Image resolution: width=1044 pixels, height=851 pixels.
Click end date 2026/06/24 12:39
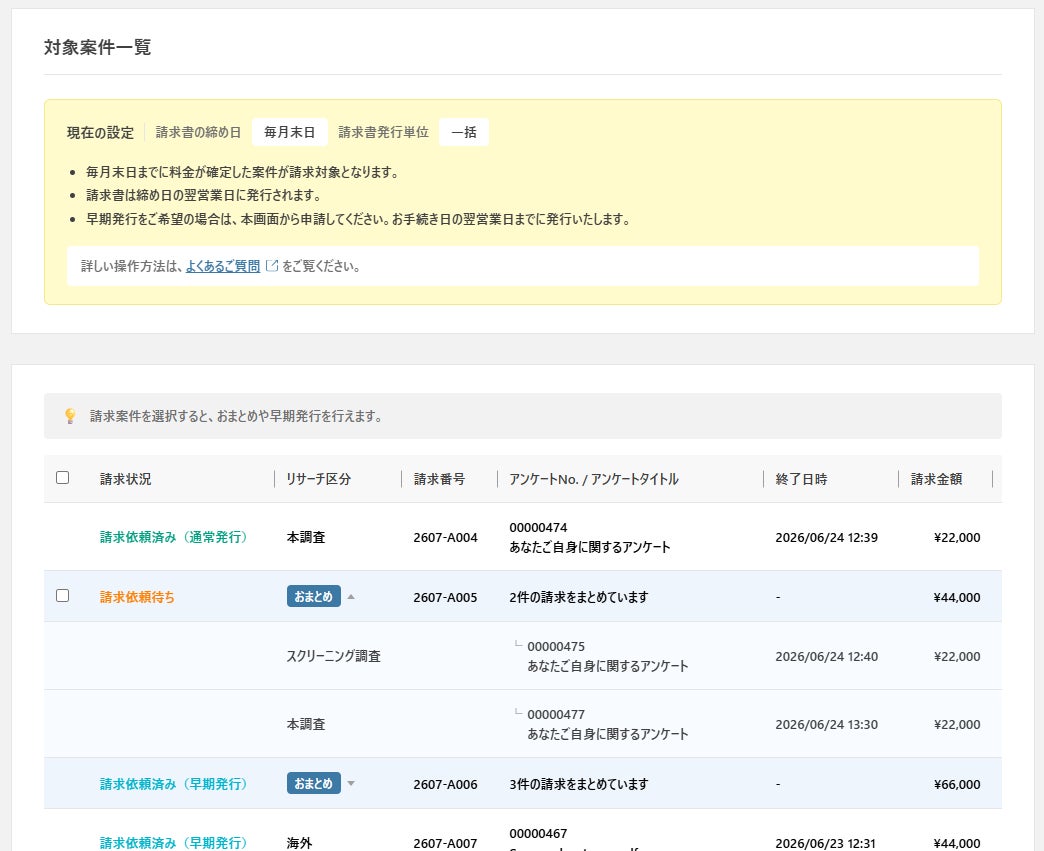(x=826, y=537)
